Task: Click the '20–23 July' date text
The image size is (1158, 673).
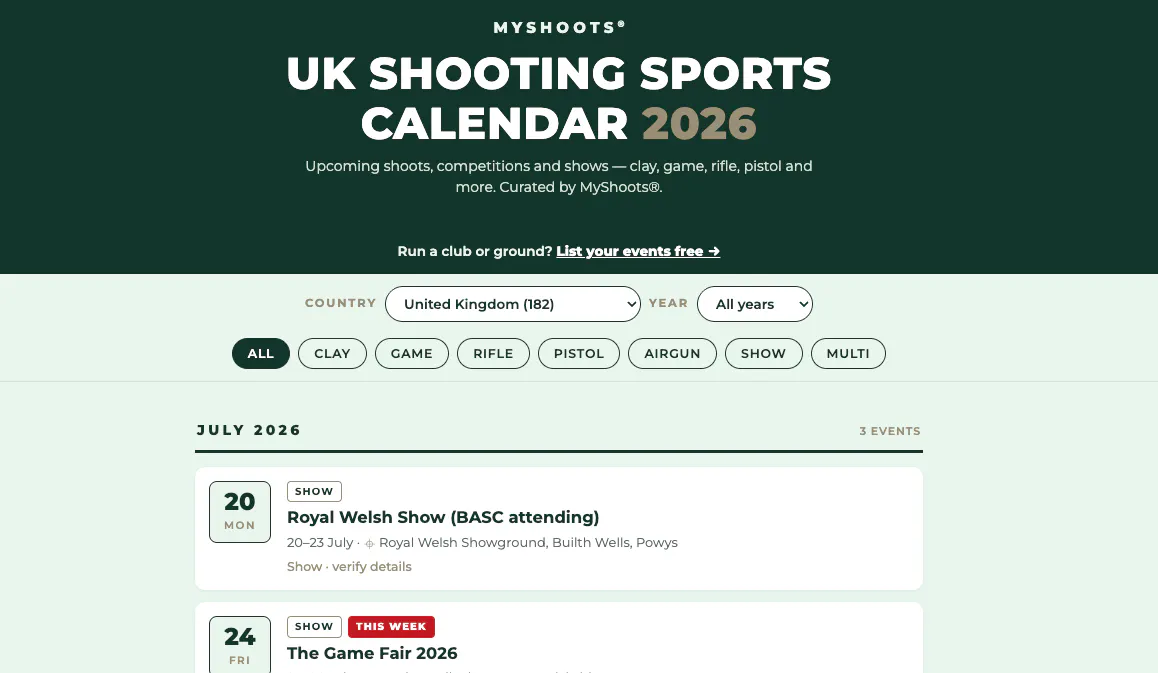Action: point(320,542)
